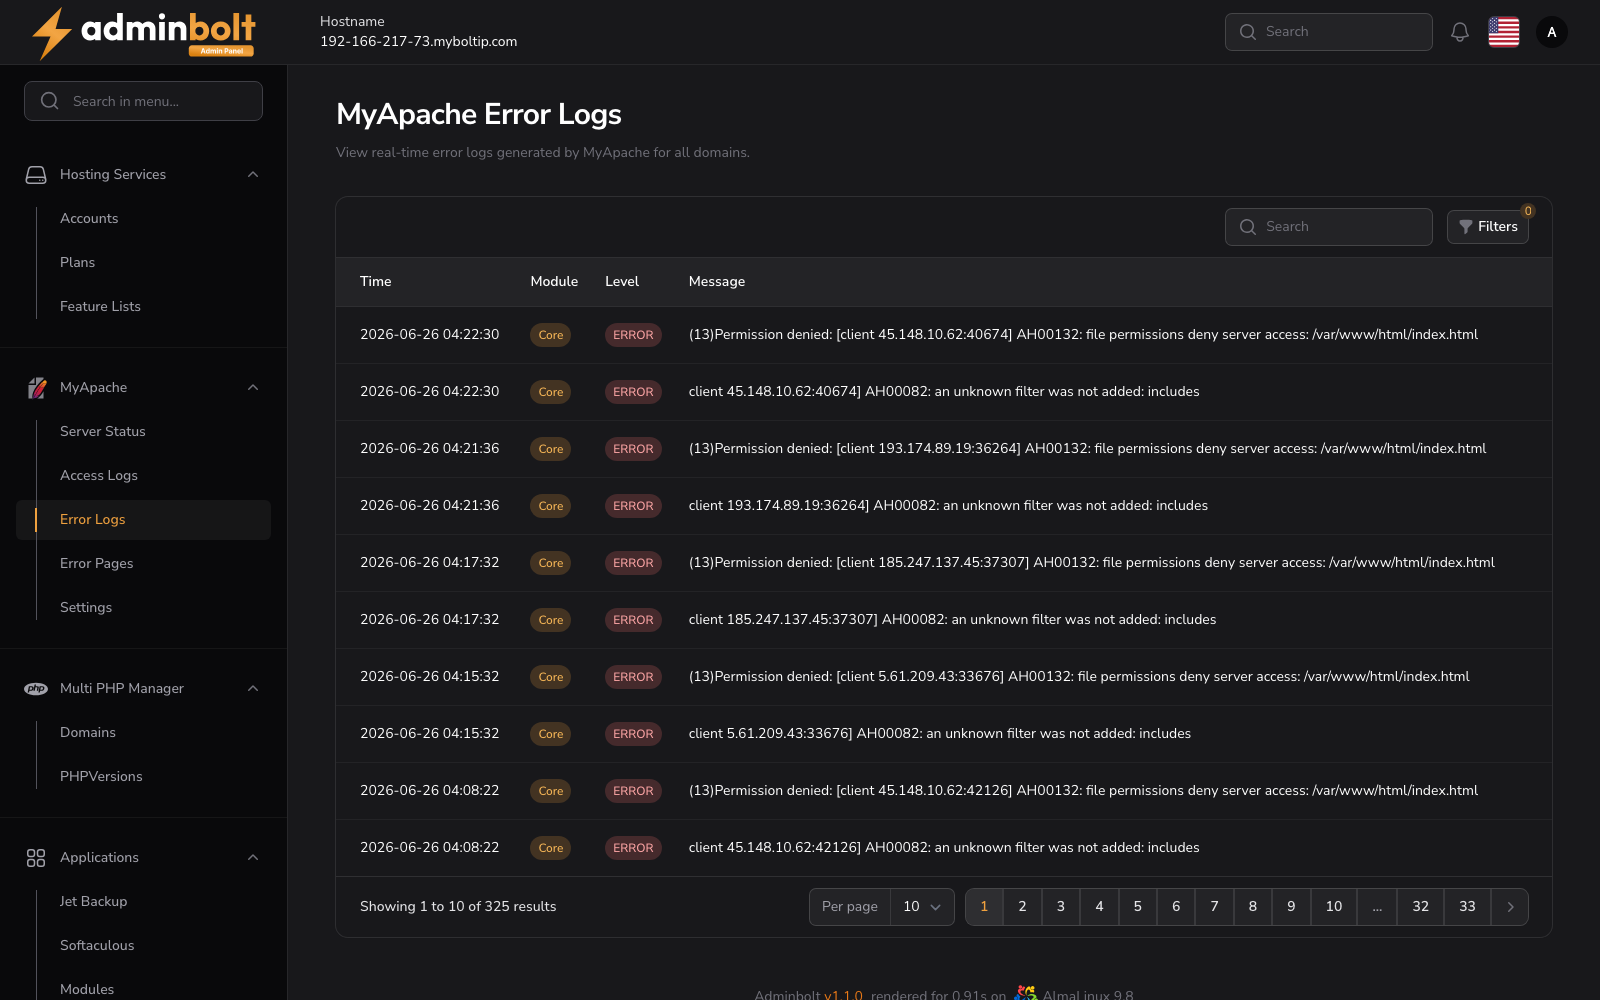Change language via US flag icon
1600x1000 pixels.
point(1504,32)
